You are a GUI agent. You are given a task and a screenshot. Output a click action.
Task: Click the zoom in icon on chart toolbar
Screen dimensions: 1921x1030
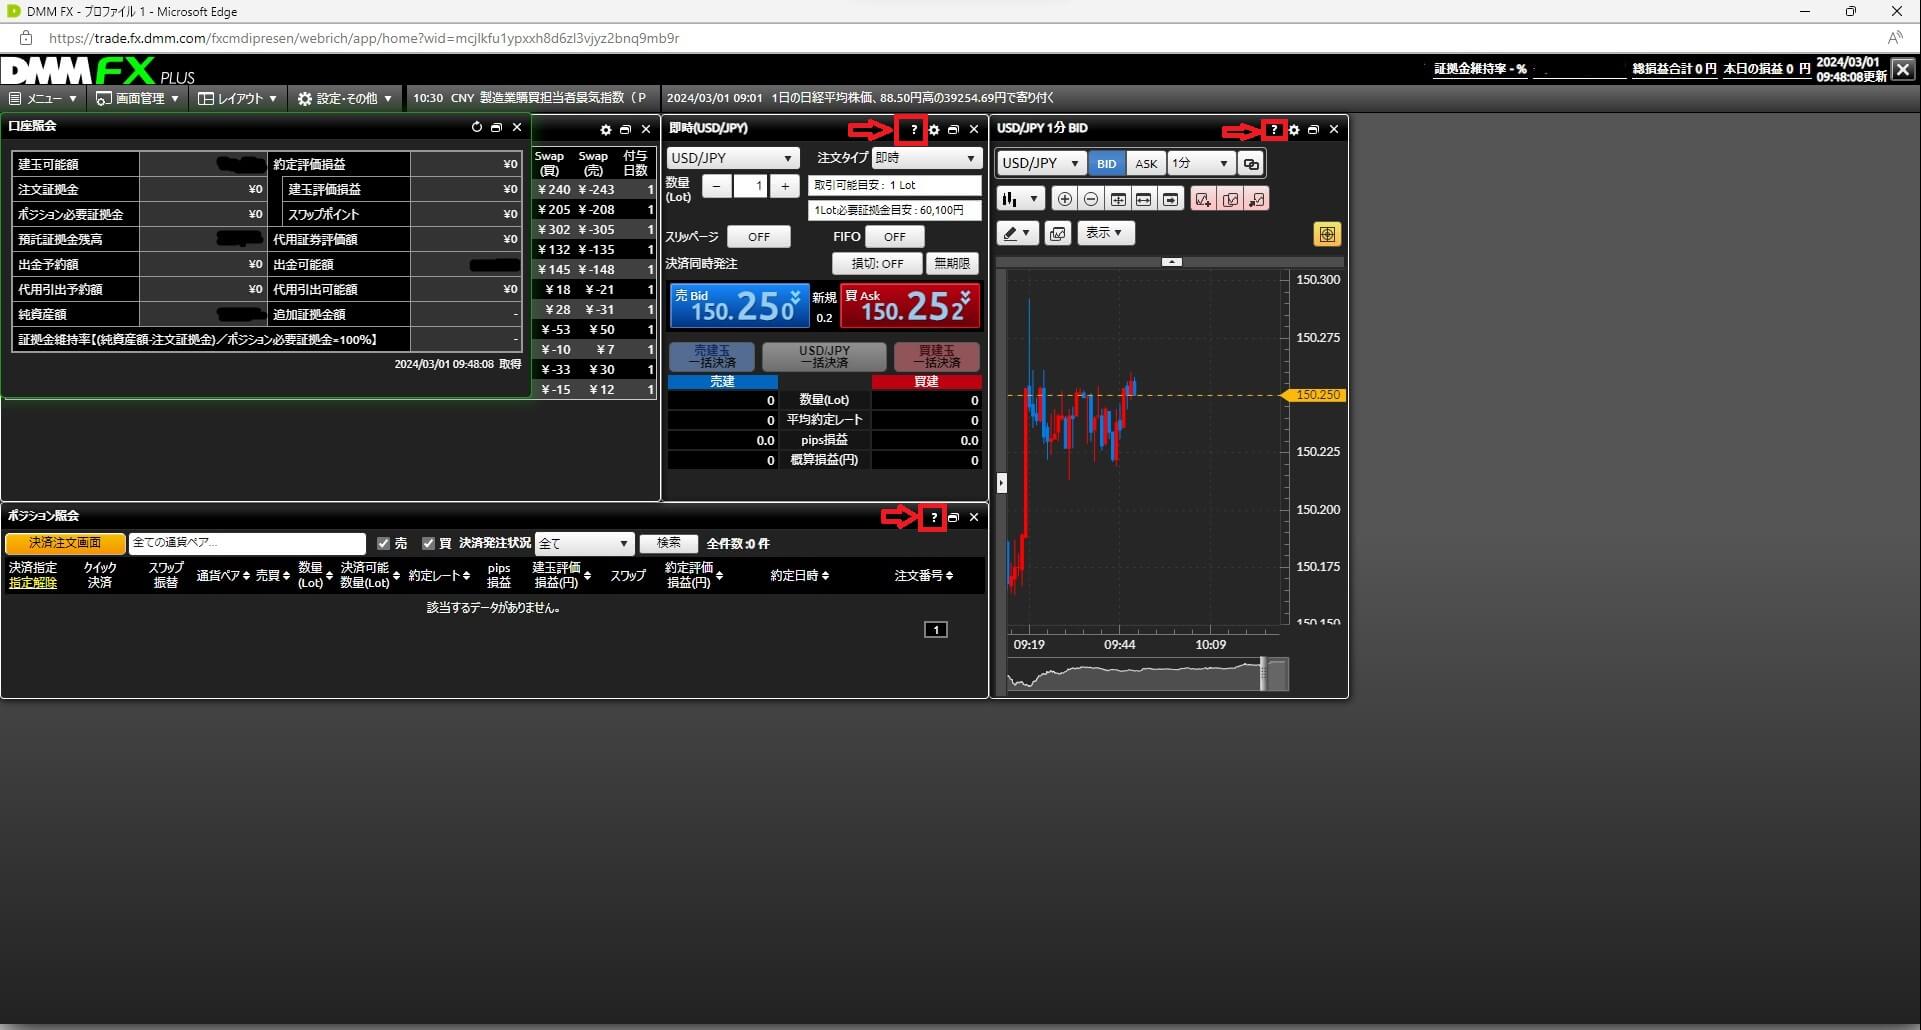[x=1065, y=199]
